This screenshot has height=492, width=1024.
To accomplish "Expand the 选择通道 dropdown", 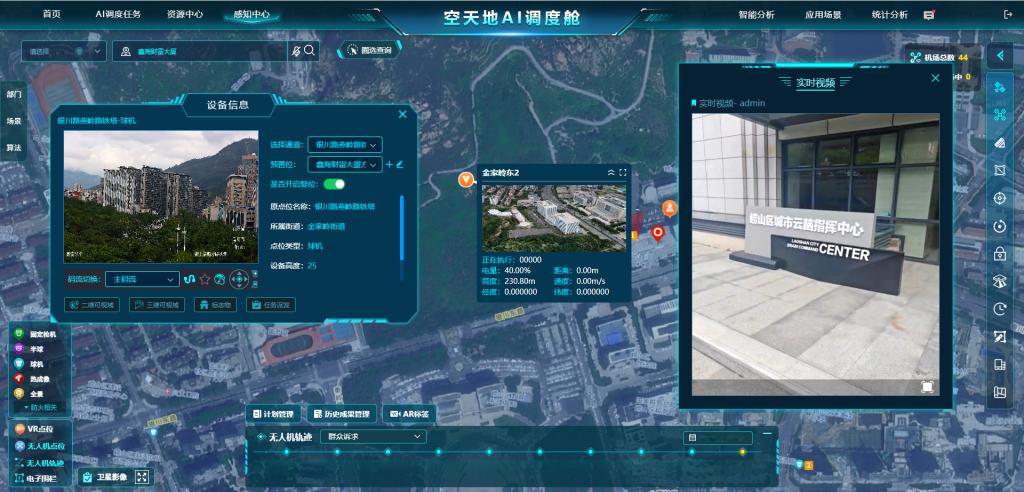I will pyautogui.click(x=345, y=144).
